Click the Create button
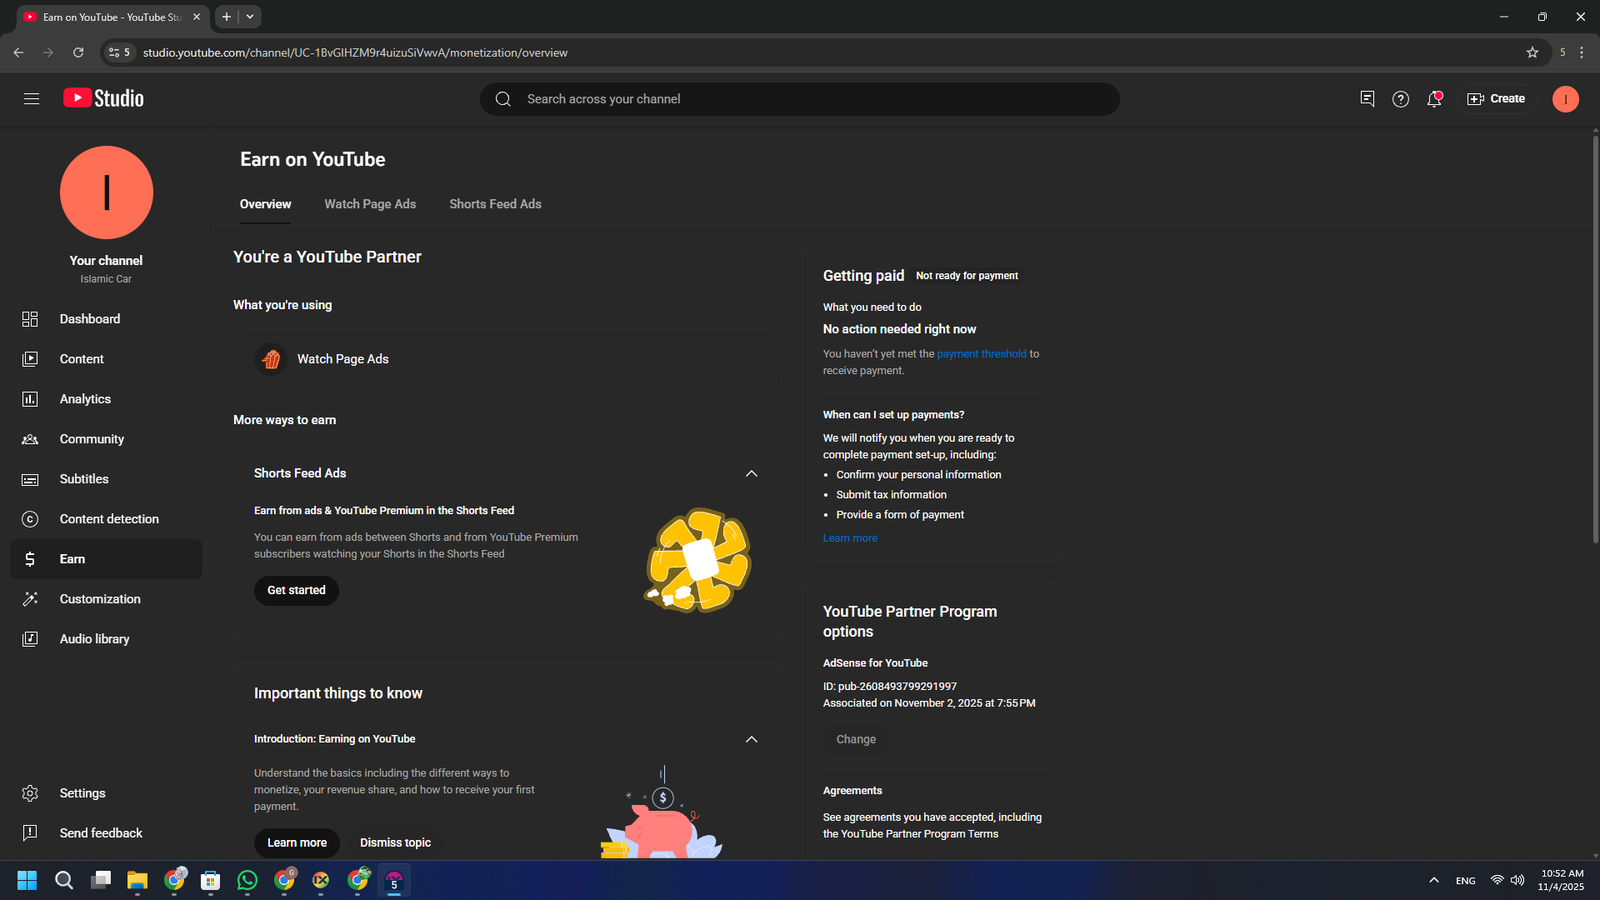This screenshot has height=900, width=1600. click(1496, 99)
